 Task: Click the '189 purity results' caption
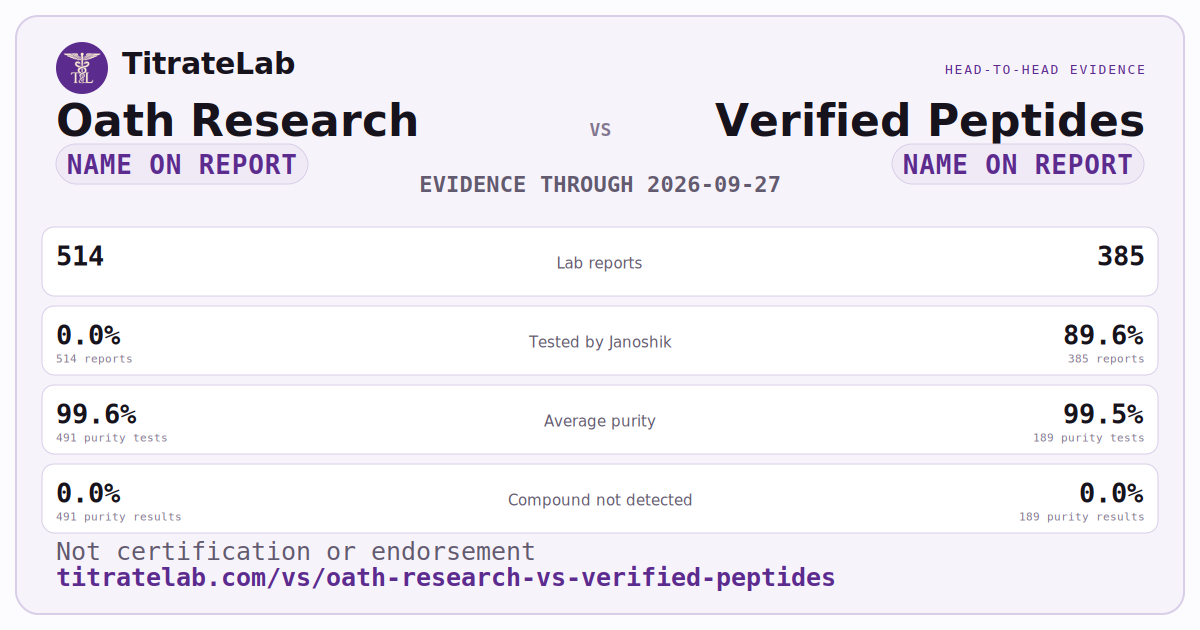pyautogui.click(x=1082, y=517)
